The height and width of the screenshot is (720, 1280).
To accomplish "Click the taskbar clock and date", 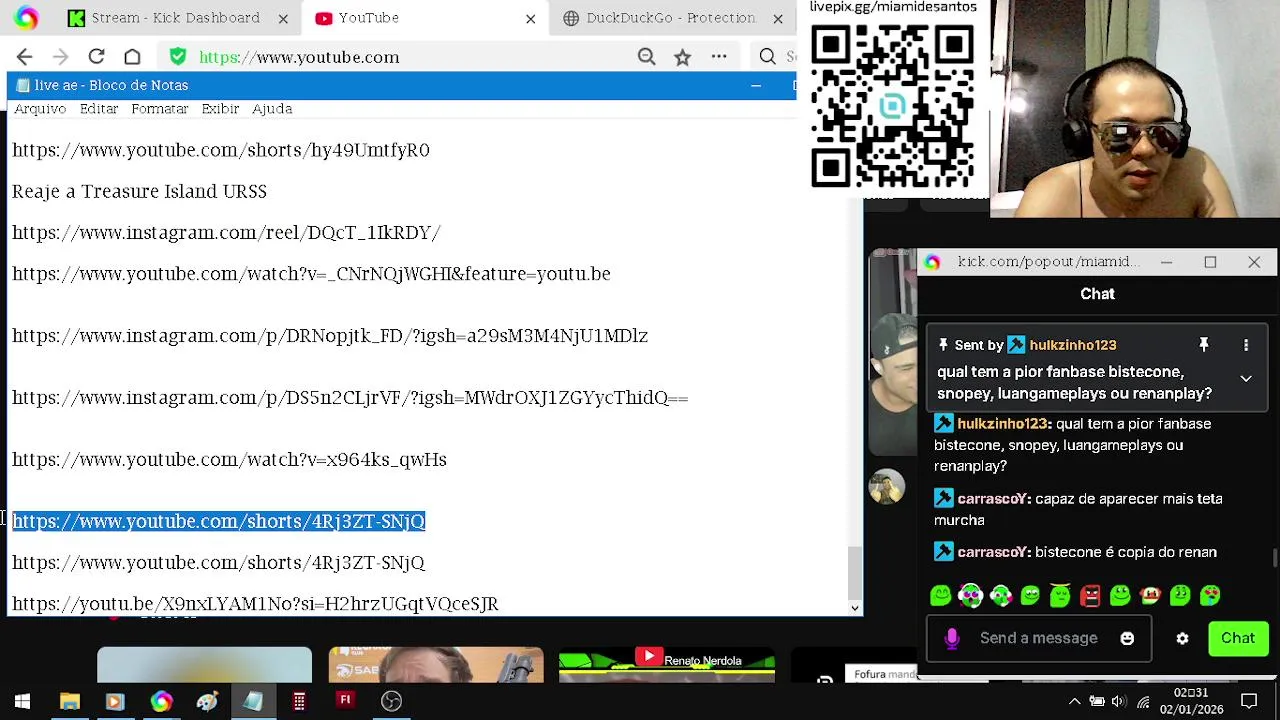I will pyautogui.click(x=1191, y=701).
